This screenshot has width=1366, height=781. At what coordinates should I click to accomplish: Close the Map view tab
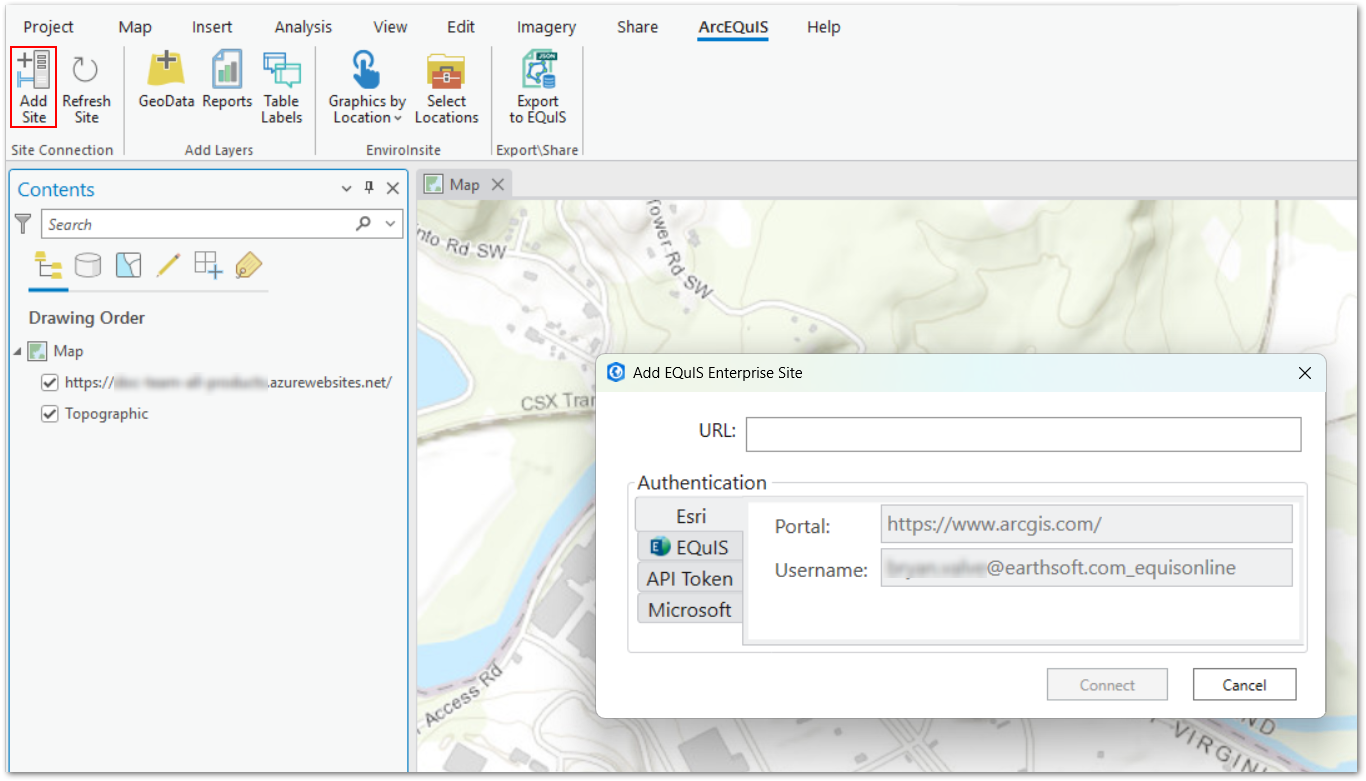498,185
